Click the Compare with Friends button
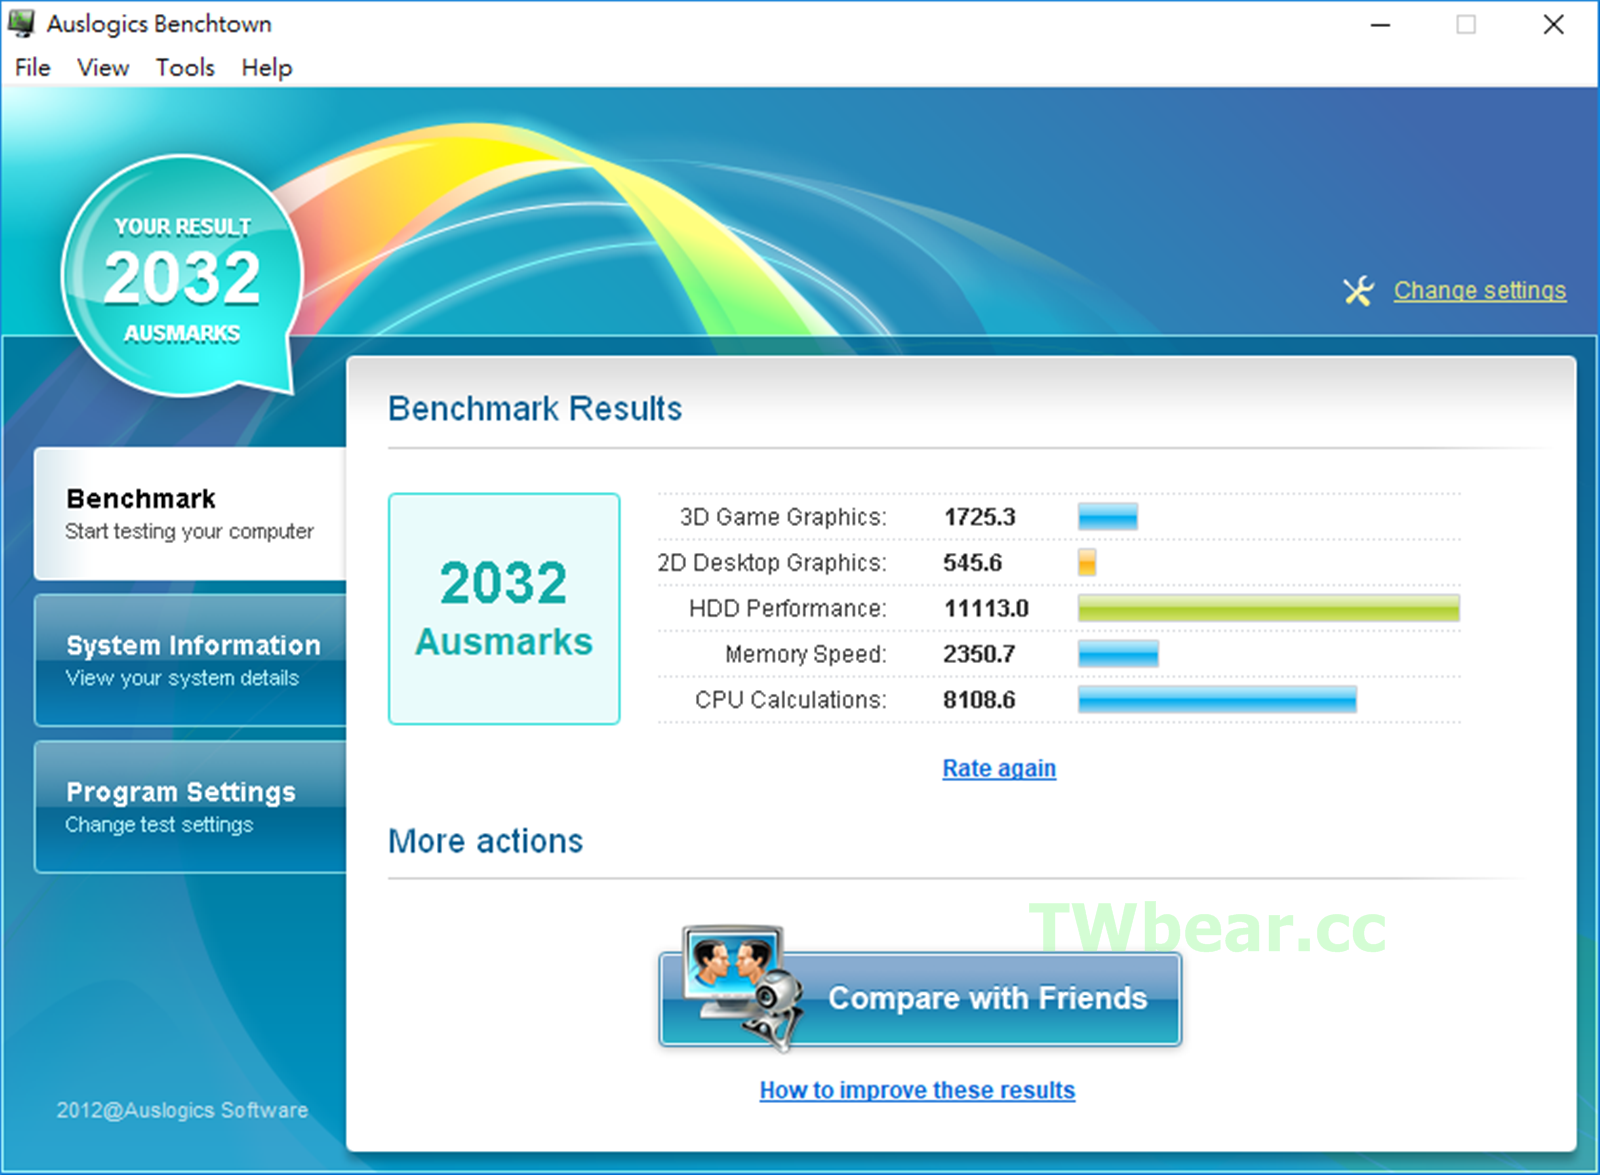 click(x=920, y=998)
